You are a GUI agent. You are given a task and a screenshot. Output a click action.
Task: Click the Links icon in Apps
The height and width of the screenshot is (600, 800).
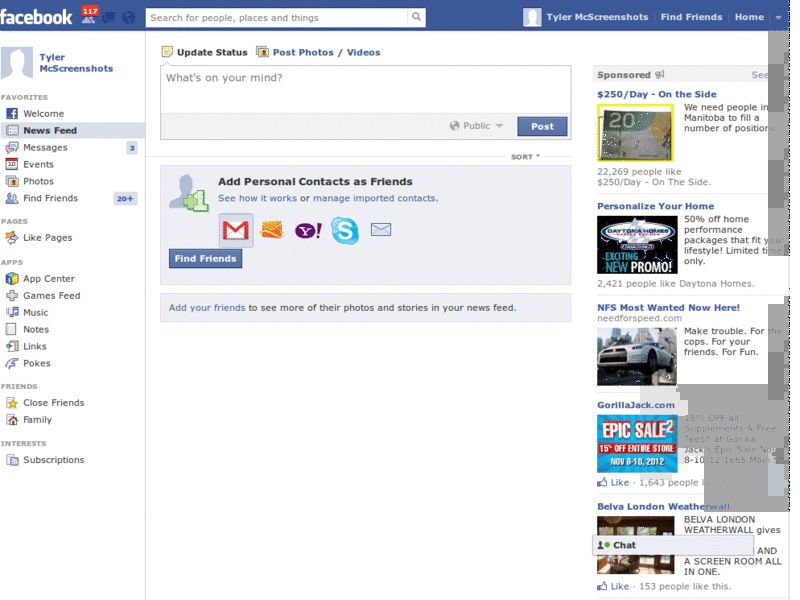pos(12,346)
